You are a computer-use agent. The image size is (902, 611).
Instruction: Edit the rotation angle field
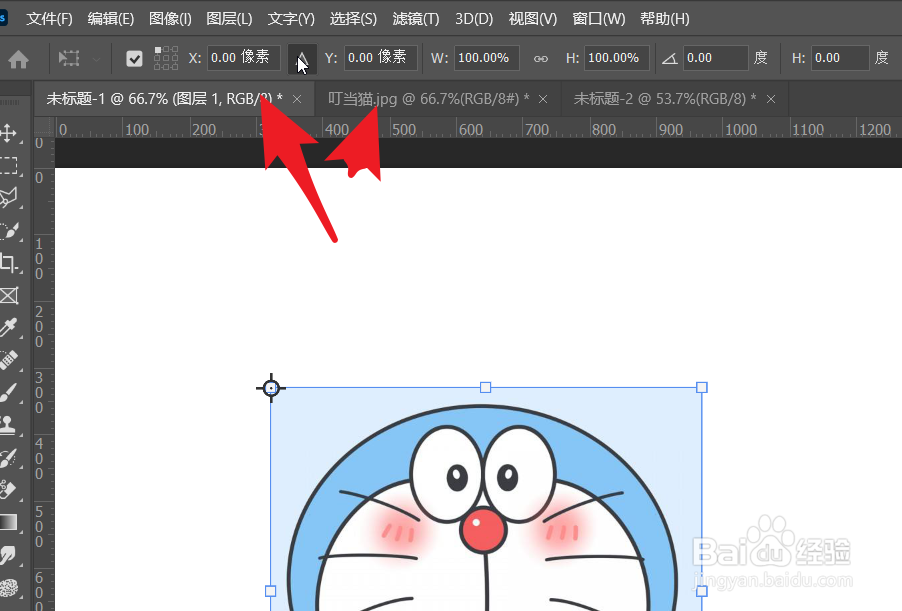point(716,58)
